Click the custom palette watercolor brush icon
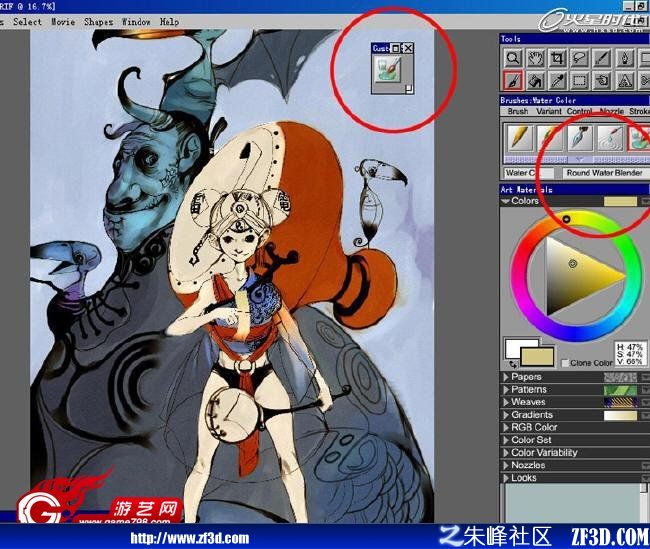The width and height of the screenshot is (650, 549). click(x=387, y=68)
